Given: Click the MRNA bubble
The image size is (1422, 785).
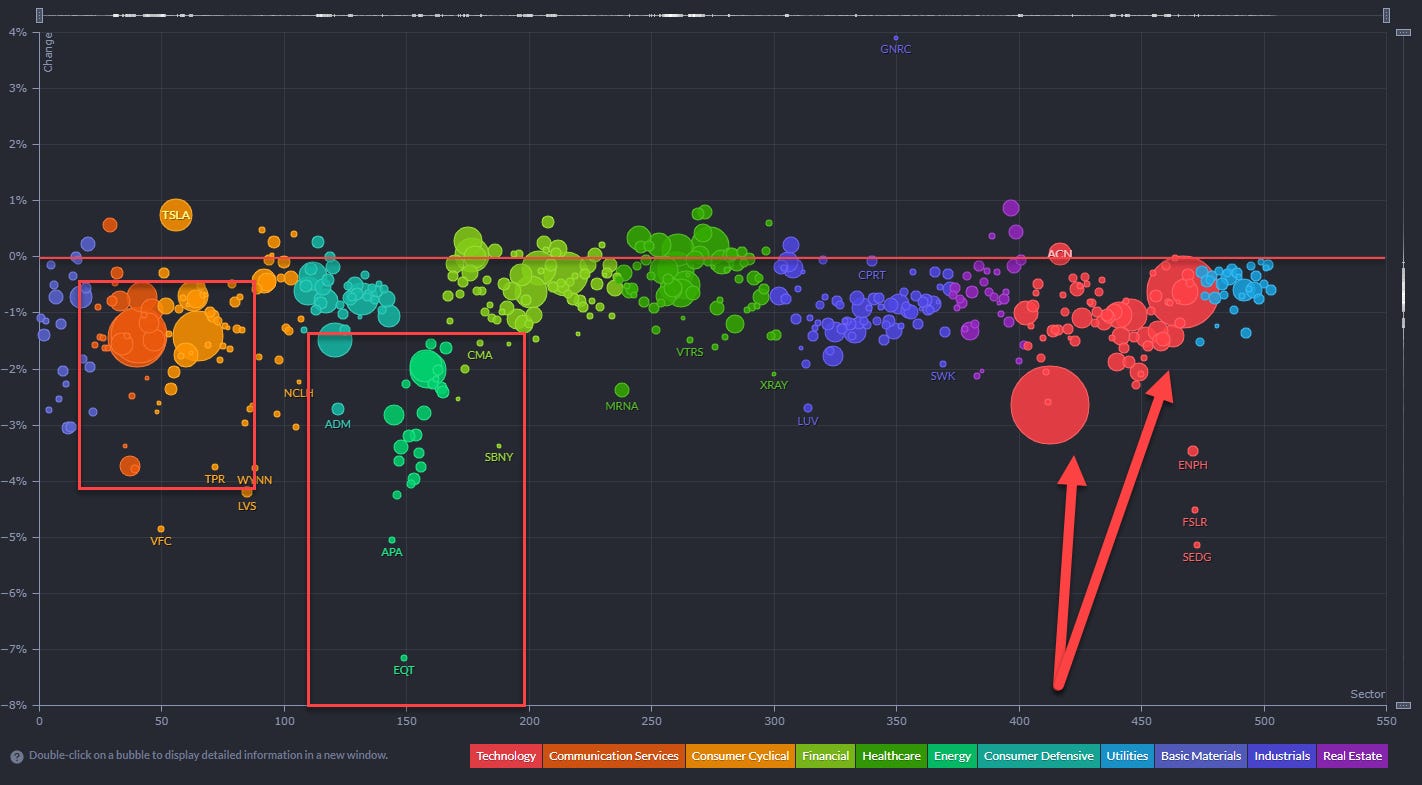Looking at the screenshot, I should pyautogui.click(x=622, y=390).
